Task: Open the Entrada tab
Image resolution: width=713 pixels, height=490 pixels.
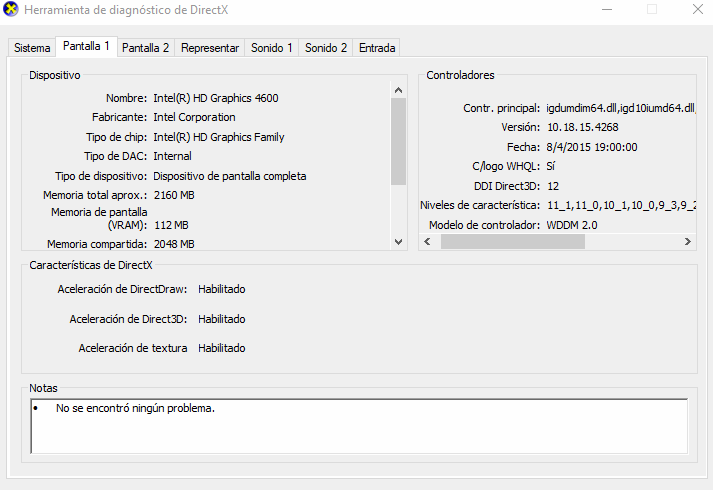Action: coord(377,48)
